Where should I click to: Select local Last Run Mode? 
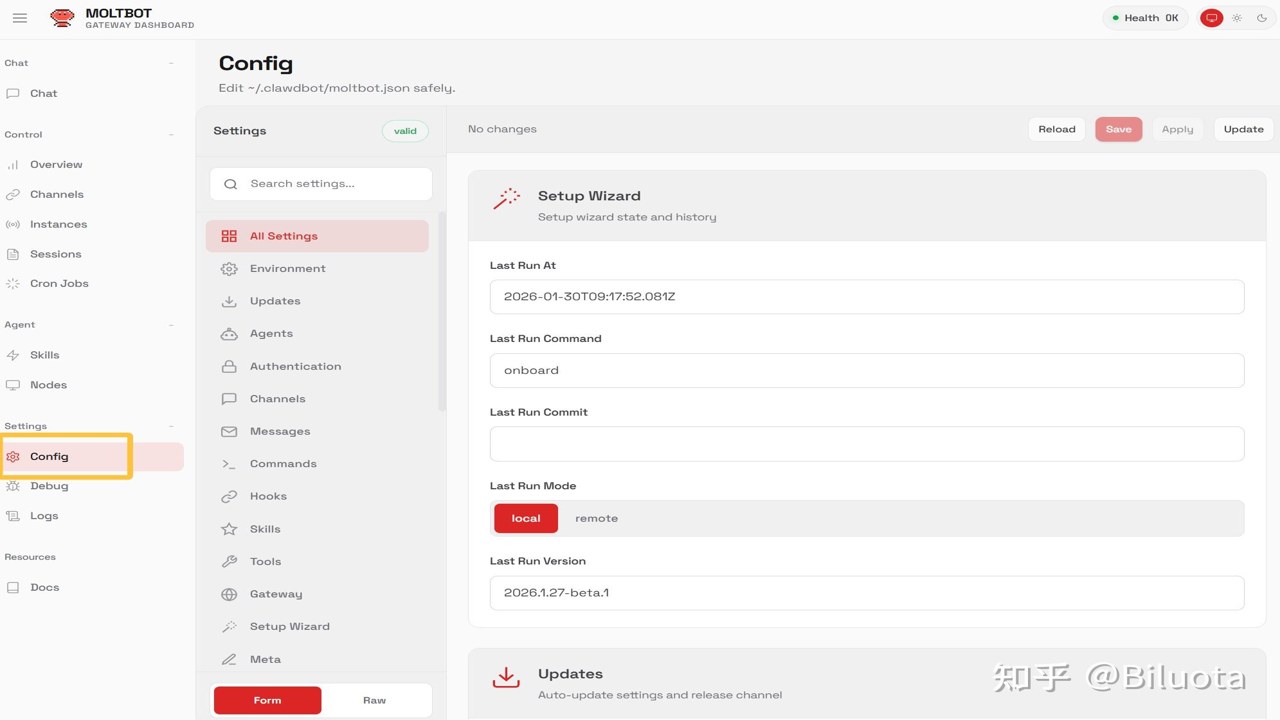pos(526,518)
